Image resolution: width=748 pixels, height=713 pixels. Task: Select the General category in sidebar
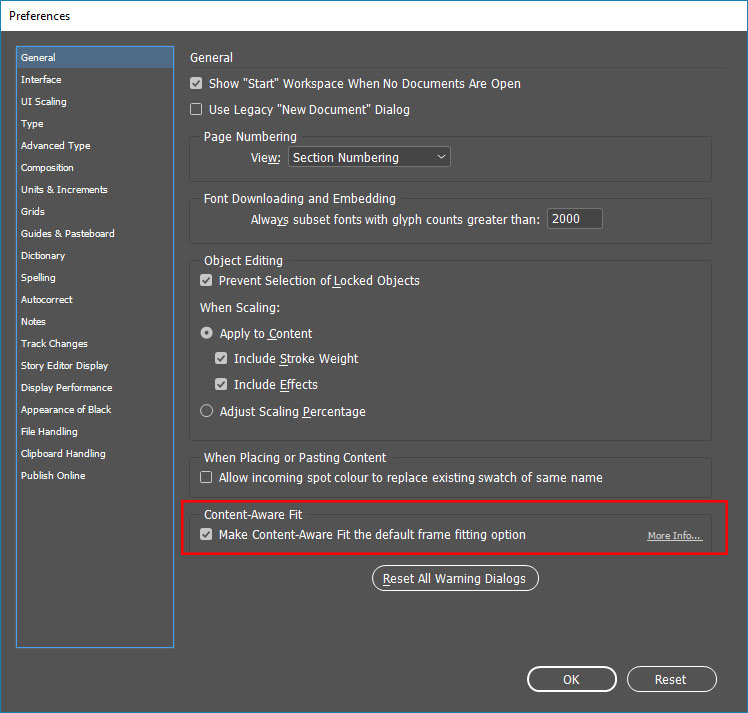coord(95,58)
